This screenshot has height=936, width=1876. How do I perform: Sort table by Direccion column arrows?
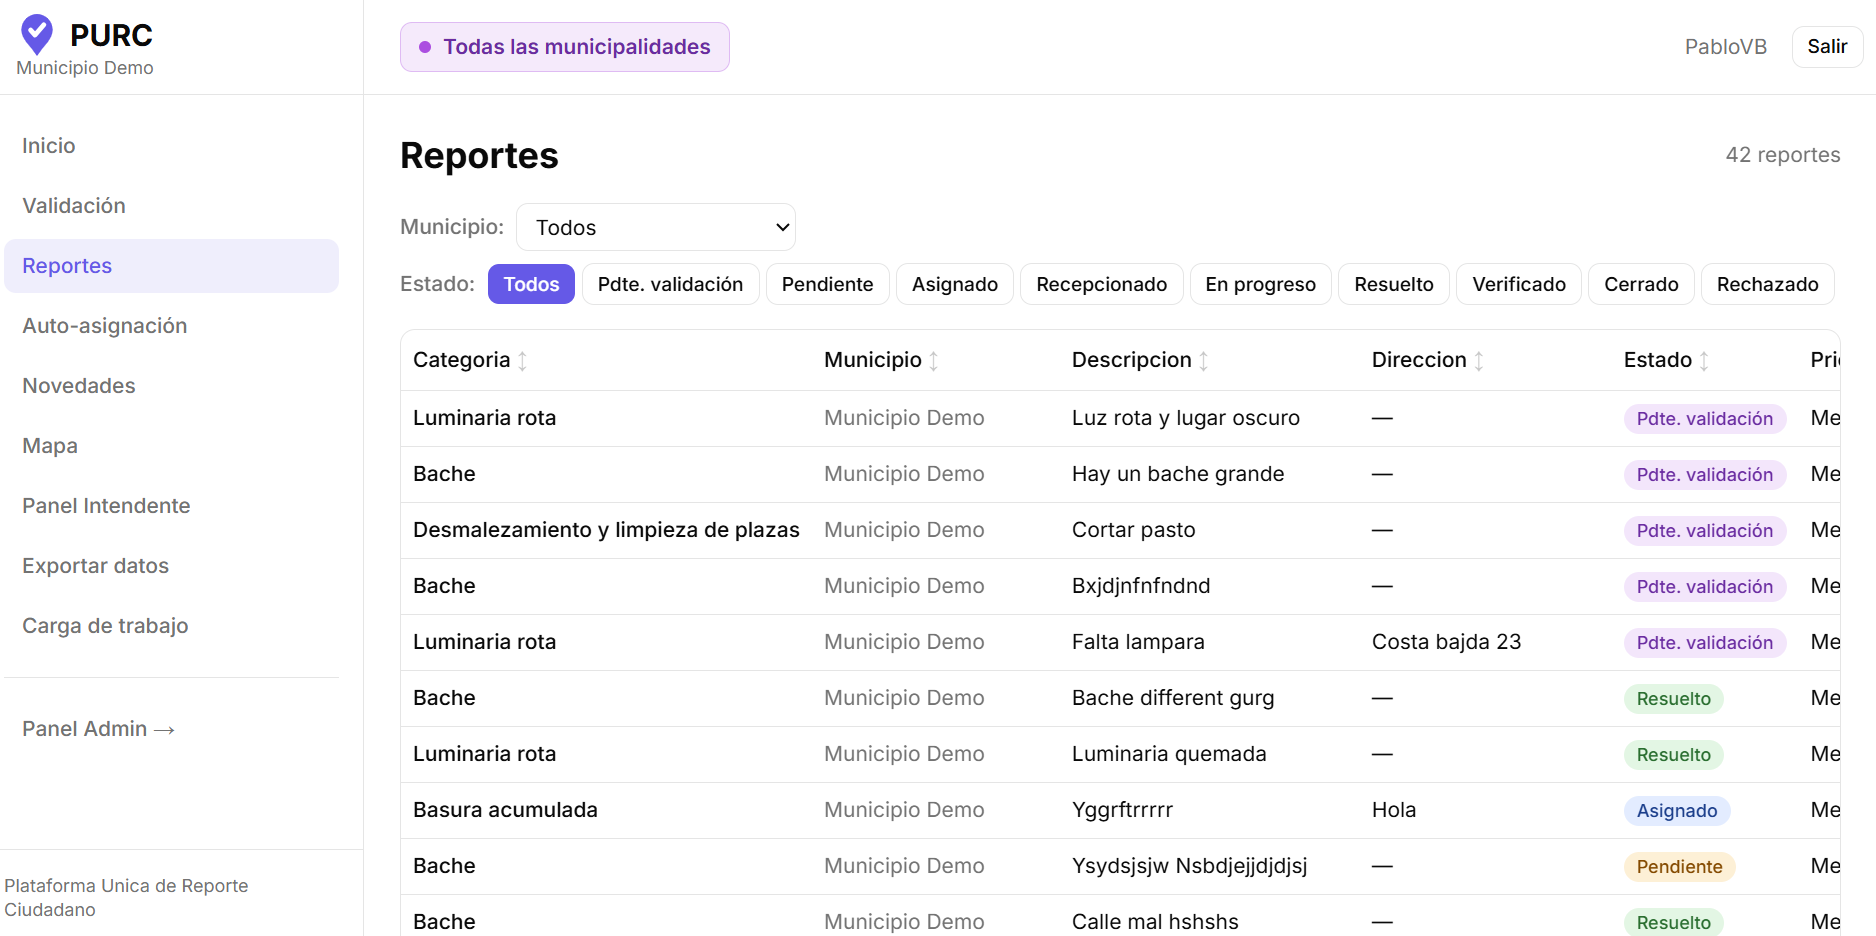pyautogui.click(x=1478, y=361)
